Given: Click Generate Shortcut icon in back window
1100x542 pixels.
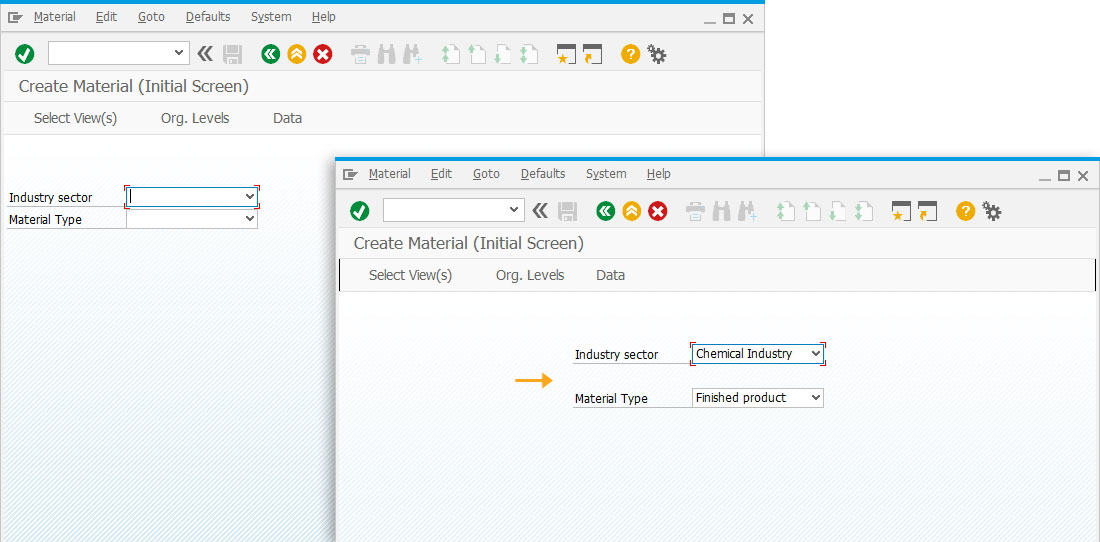Looking at the screenshot, I should point(593,55).
